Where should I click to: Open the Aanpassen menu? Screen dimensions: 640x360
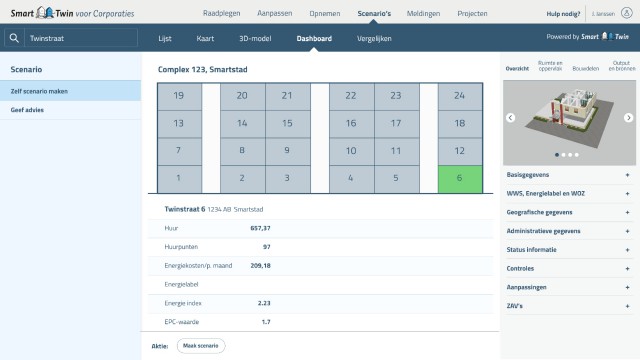[x=274, y=13]
